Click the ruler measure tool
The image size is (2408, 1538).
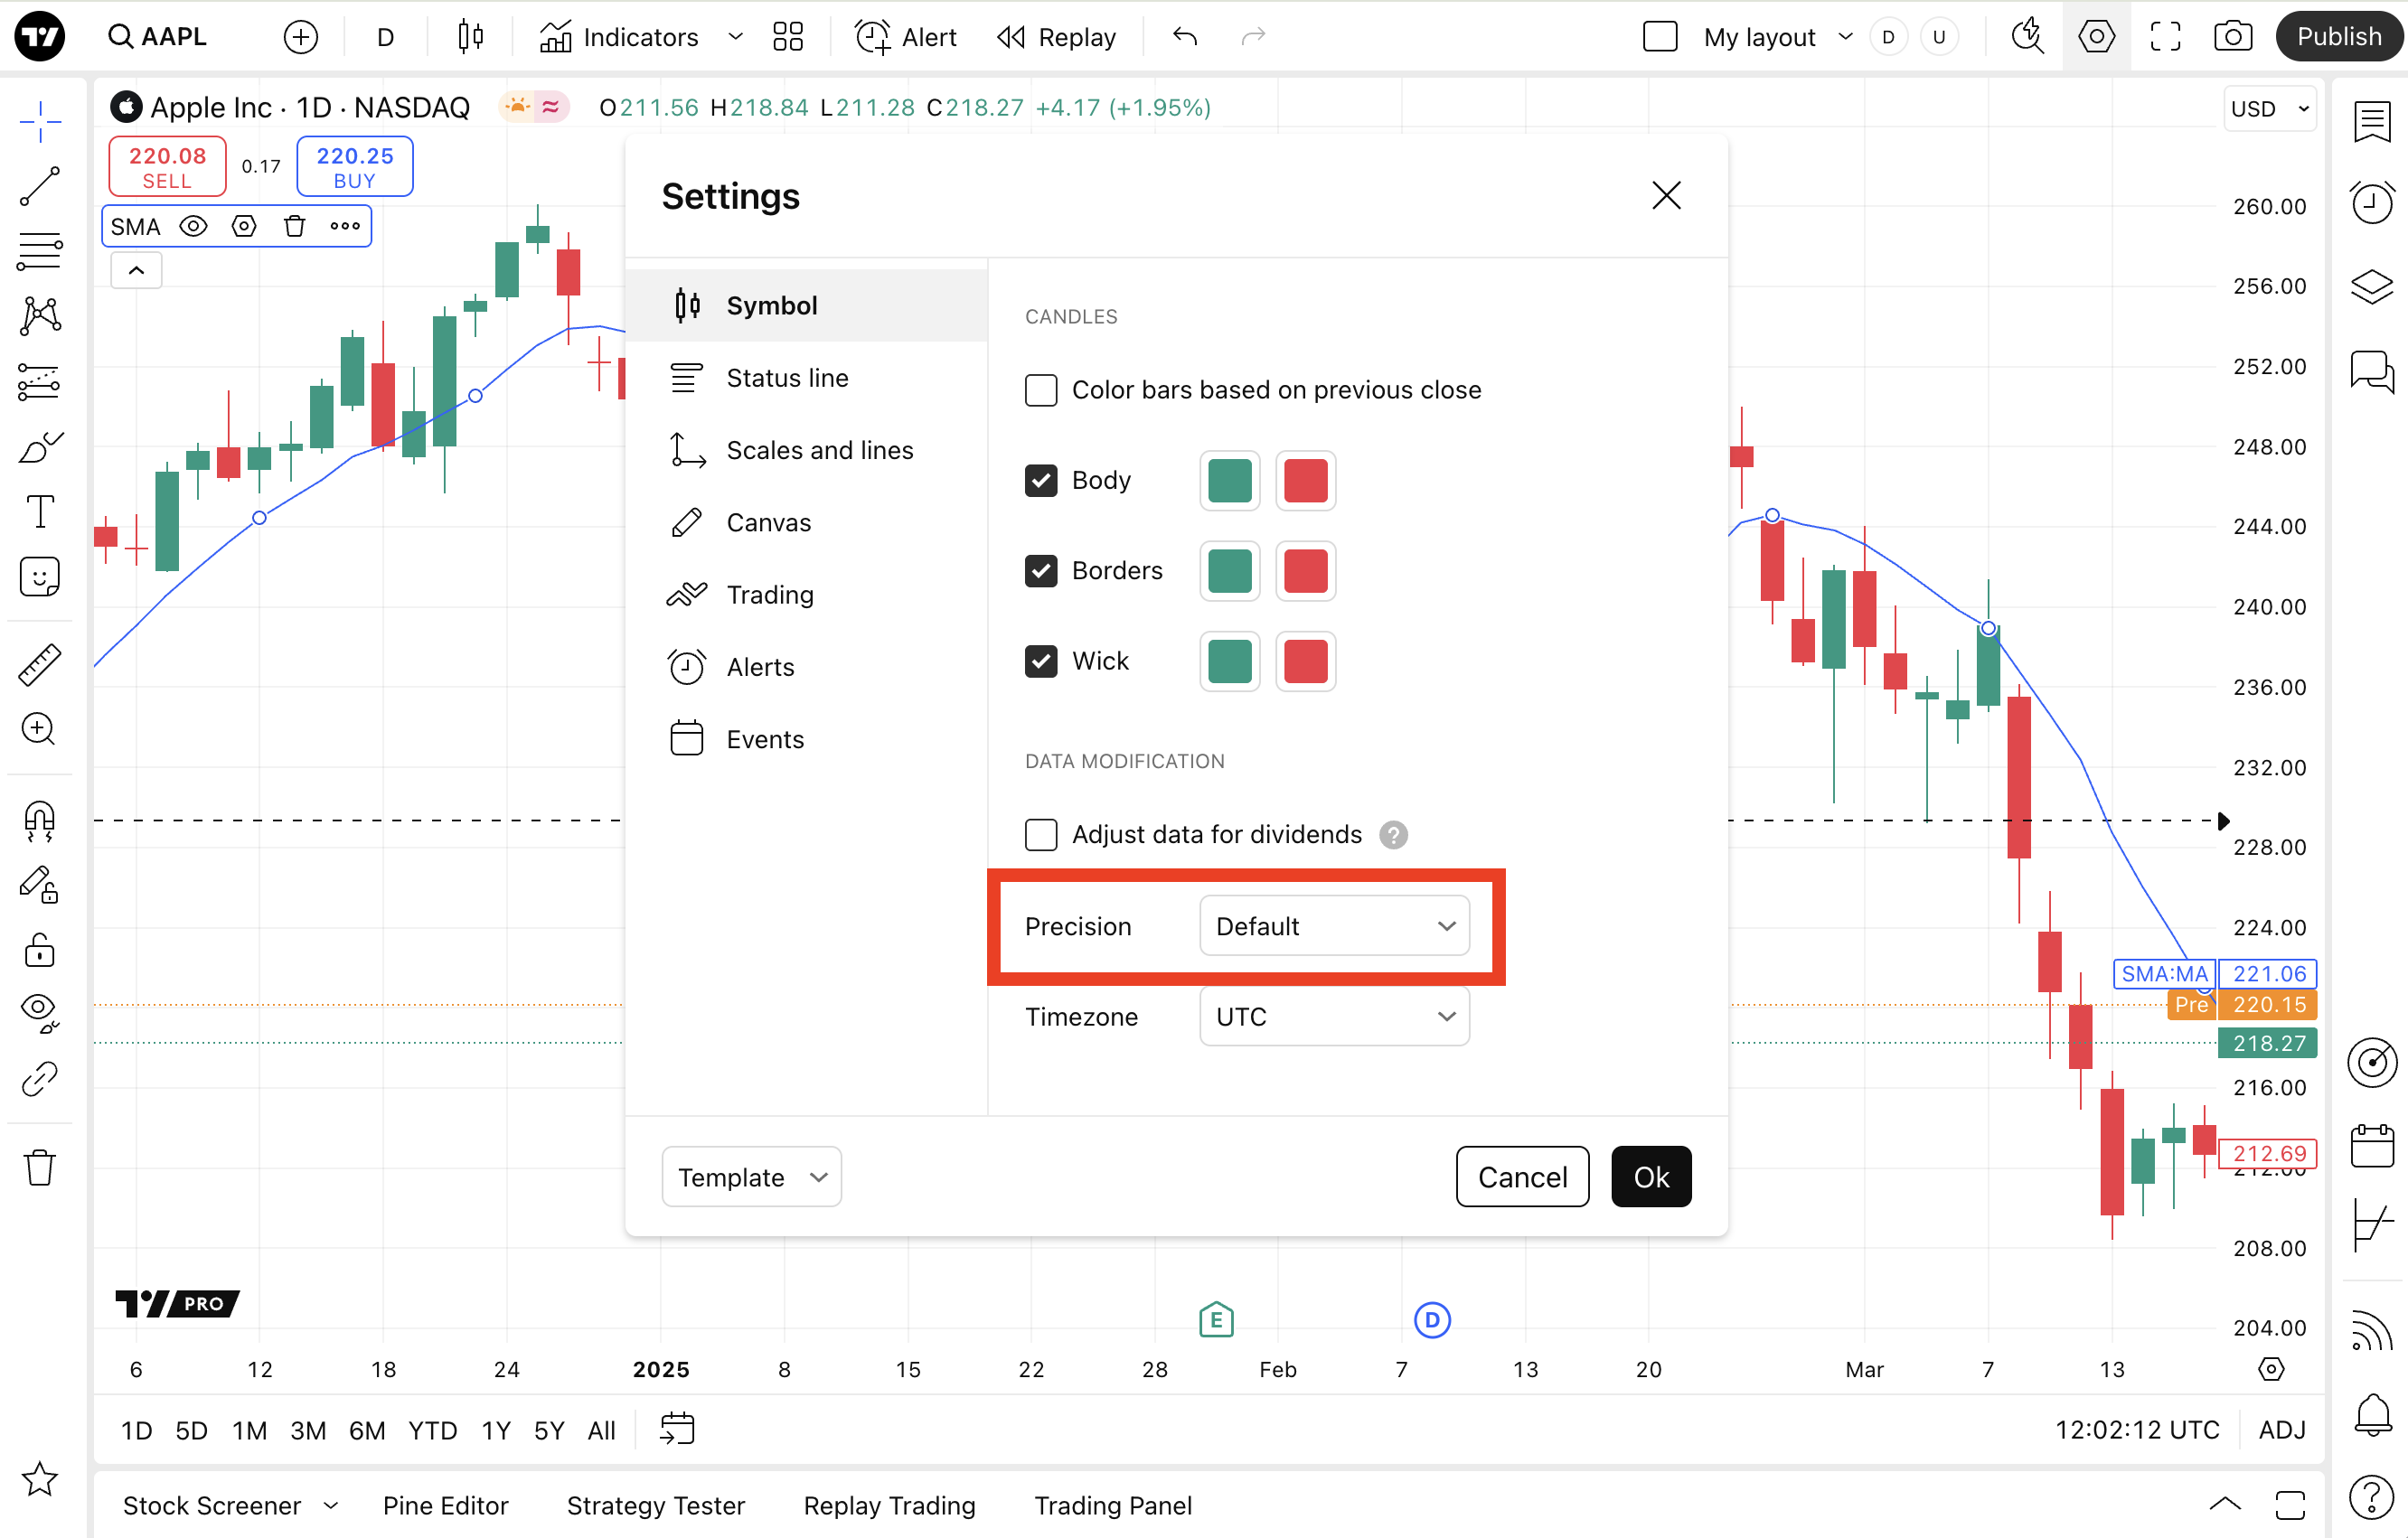click(40, 665)
